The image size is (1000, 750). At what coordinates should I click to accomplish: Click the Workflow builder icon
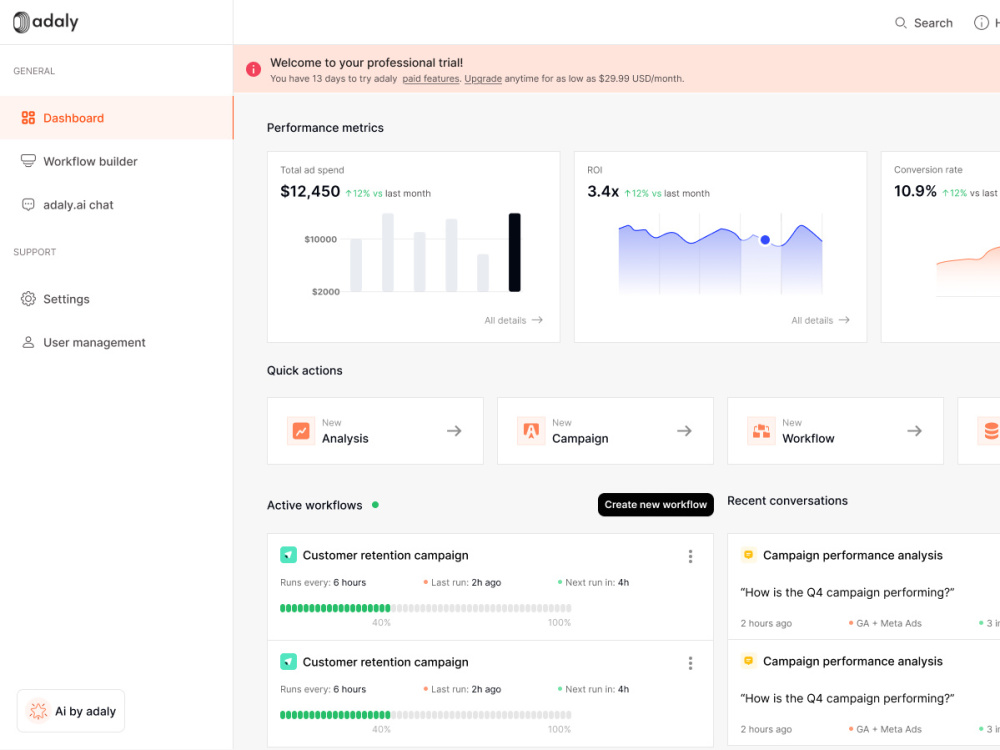[28, 161]
